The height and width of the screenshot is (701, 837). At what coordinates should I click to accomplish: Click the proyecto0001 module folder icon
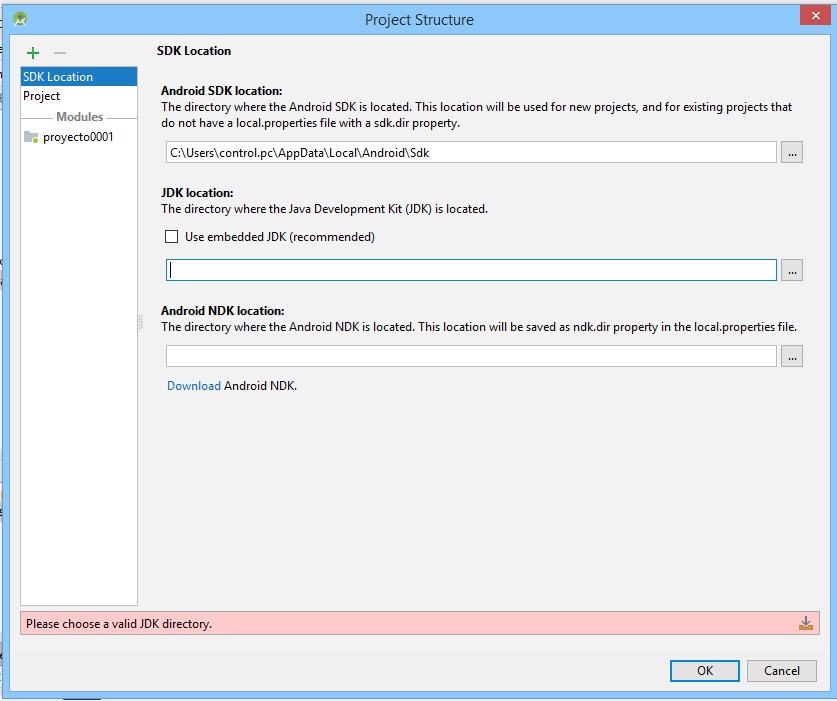click(x=31, y=137)
